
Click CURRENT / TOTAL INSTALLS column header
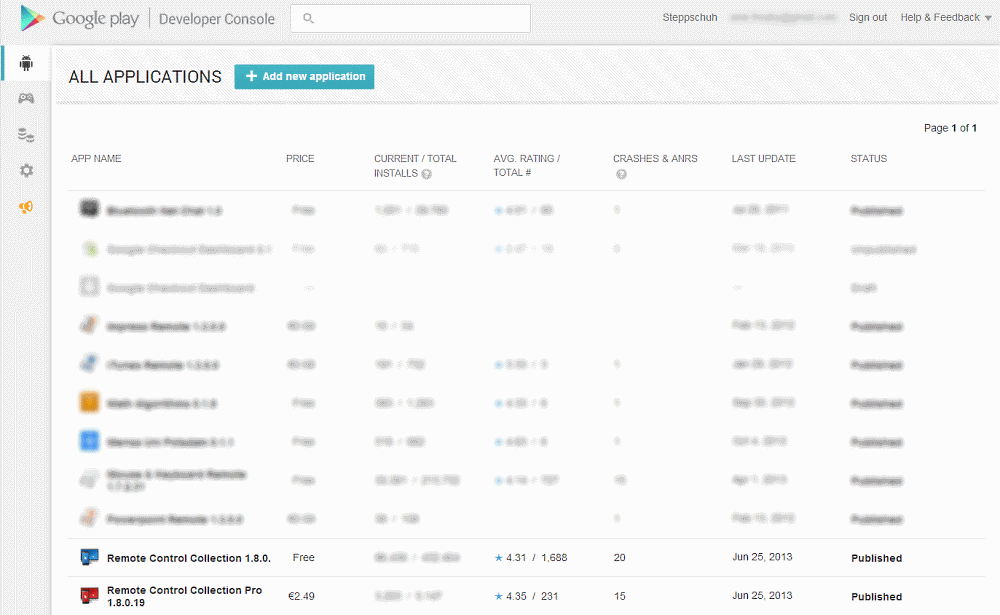415,166
